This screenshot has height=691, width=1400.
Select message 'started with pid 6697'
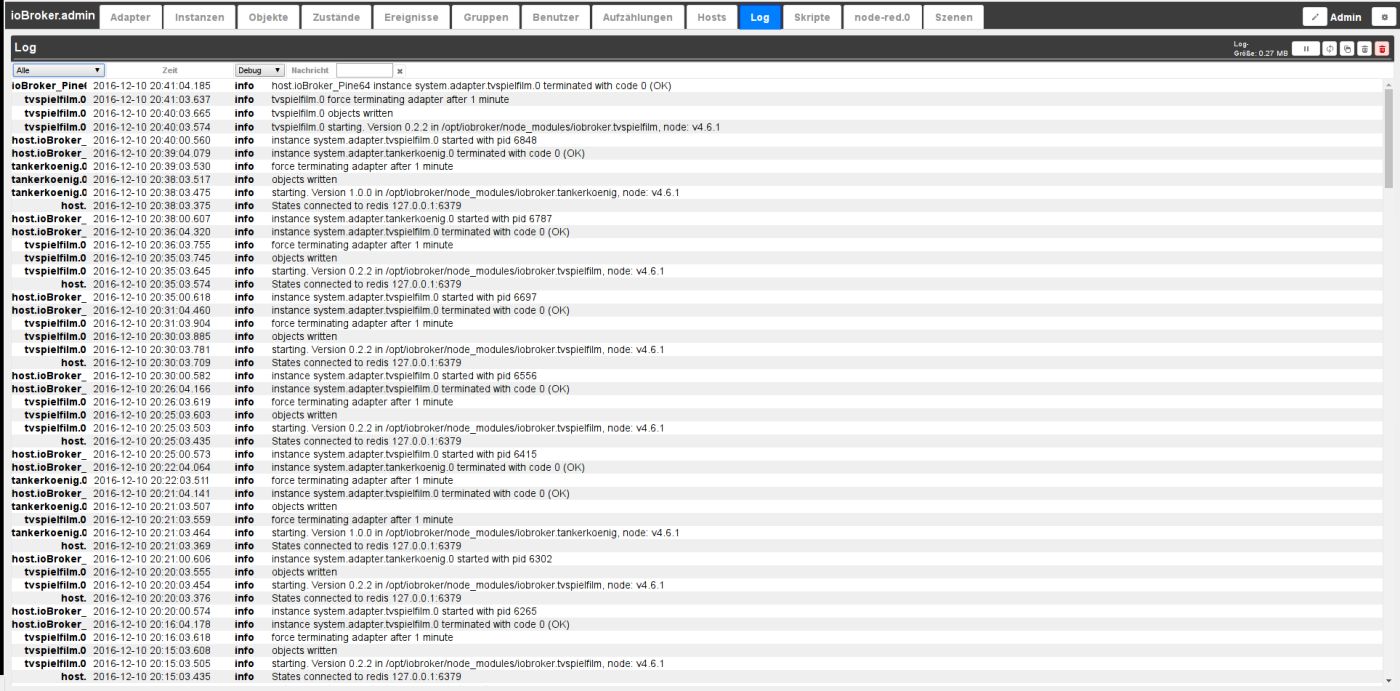[x=404, y=296]
